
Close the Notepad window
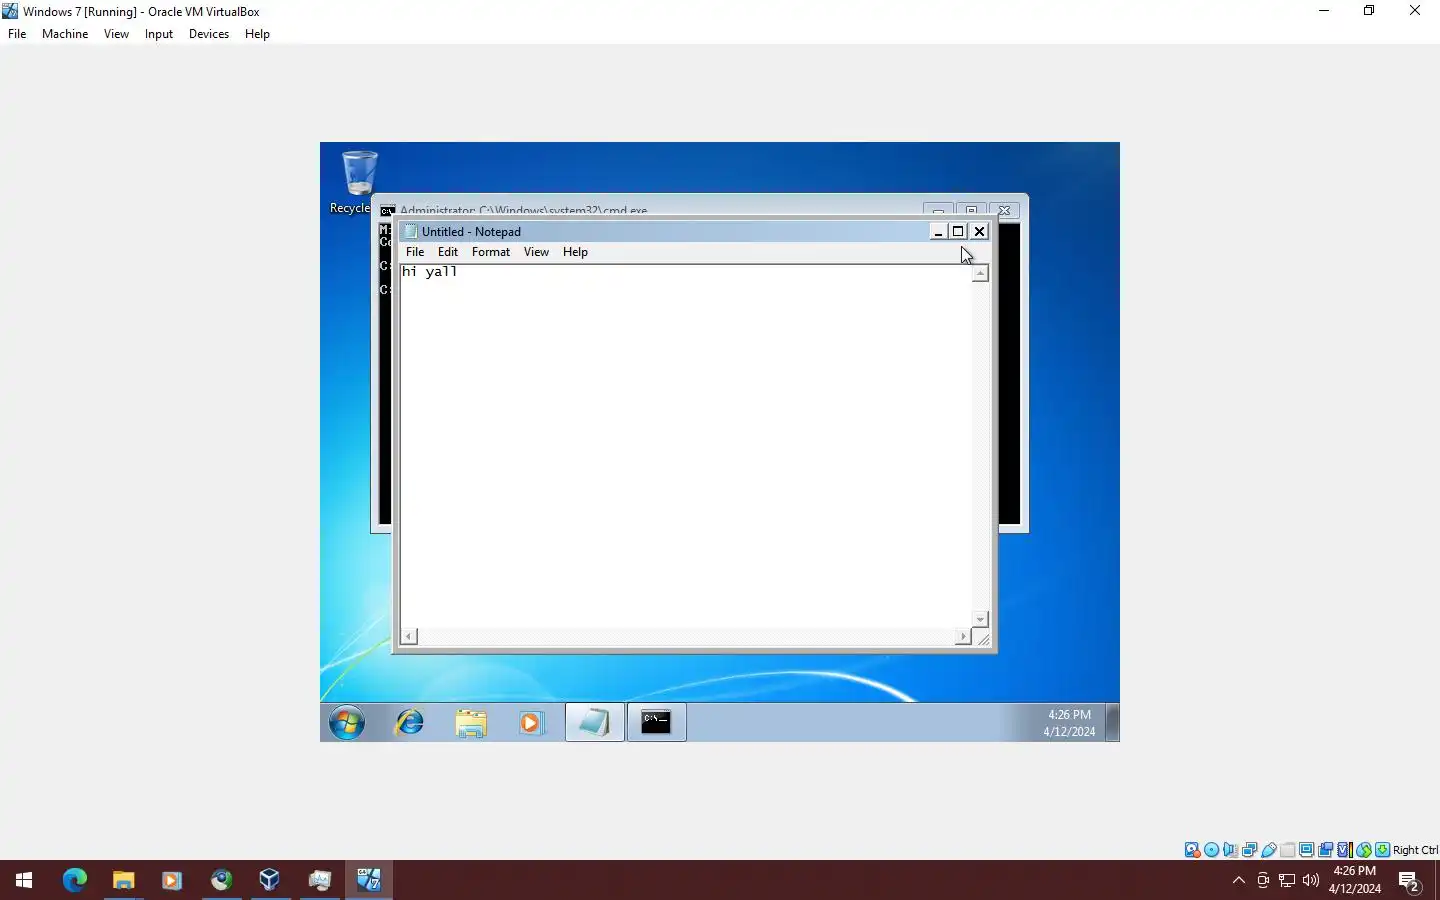(x=979, y=231)
